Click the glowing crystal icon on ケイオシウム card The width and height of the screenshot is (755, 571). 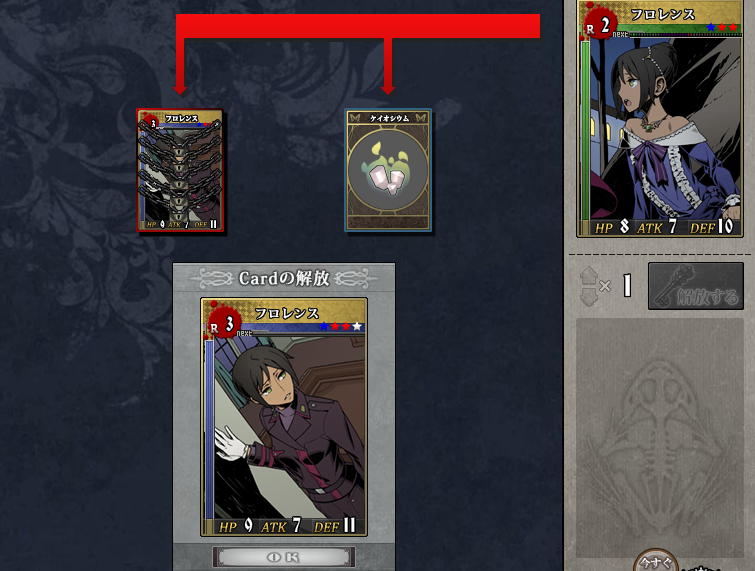pos(388,169)
